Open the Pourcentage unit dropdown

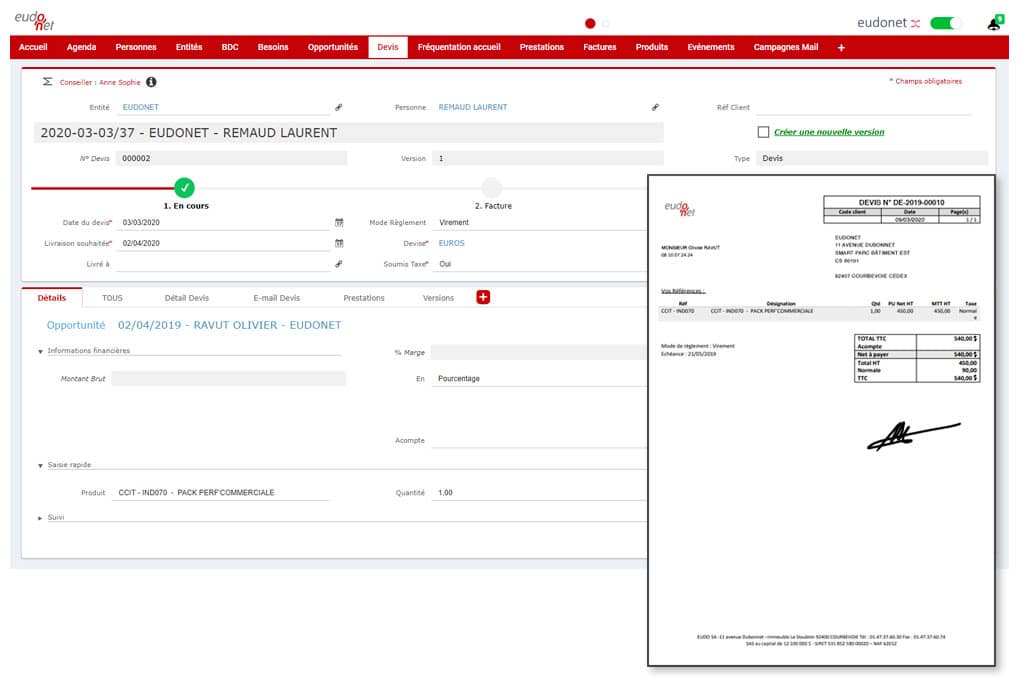(540, 379)
